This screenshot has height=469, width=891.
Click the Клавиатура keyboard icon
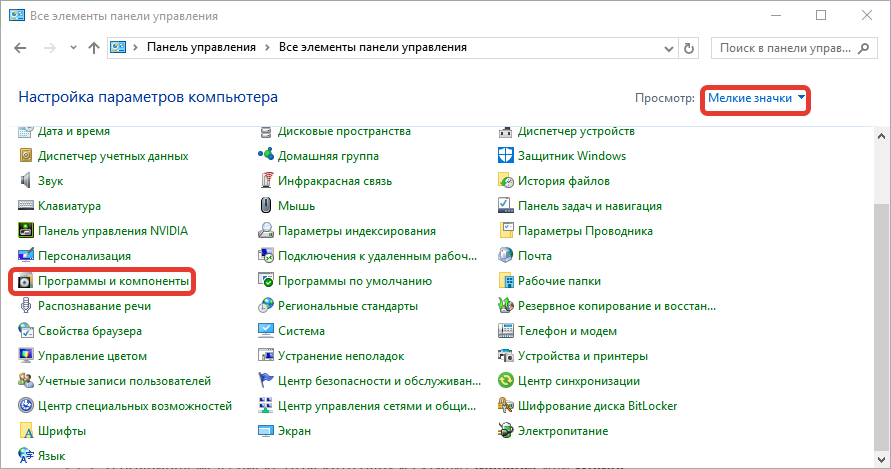click(26, 206)
